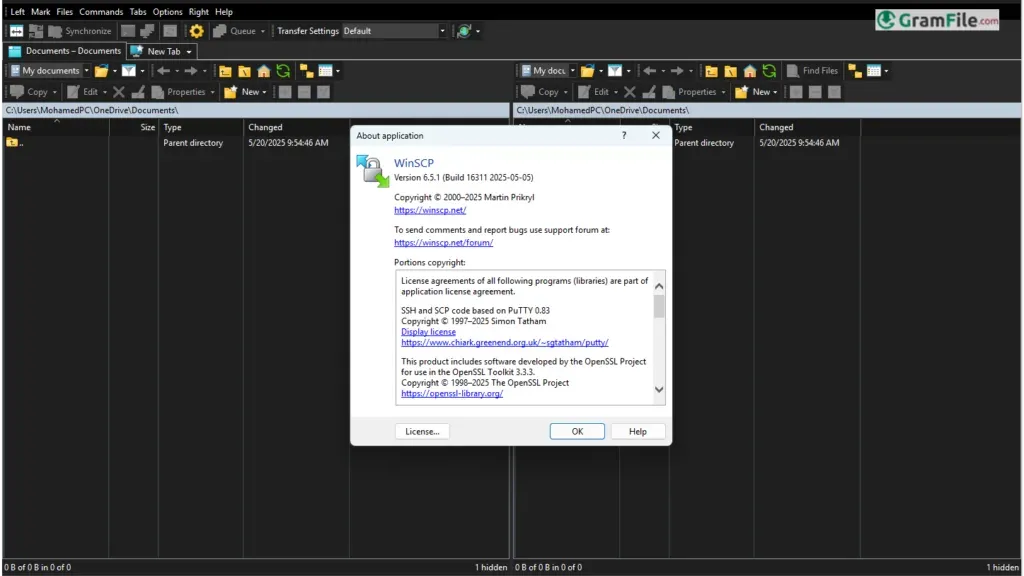Open the Right menu
Screen dimensions: 1024x576
(x=199, y=12)
